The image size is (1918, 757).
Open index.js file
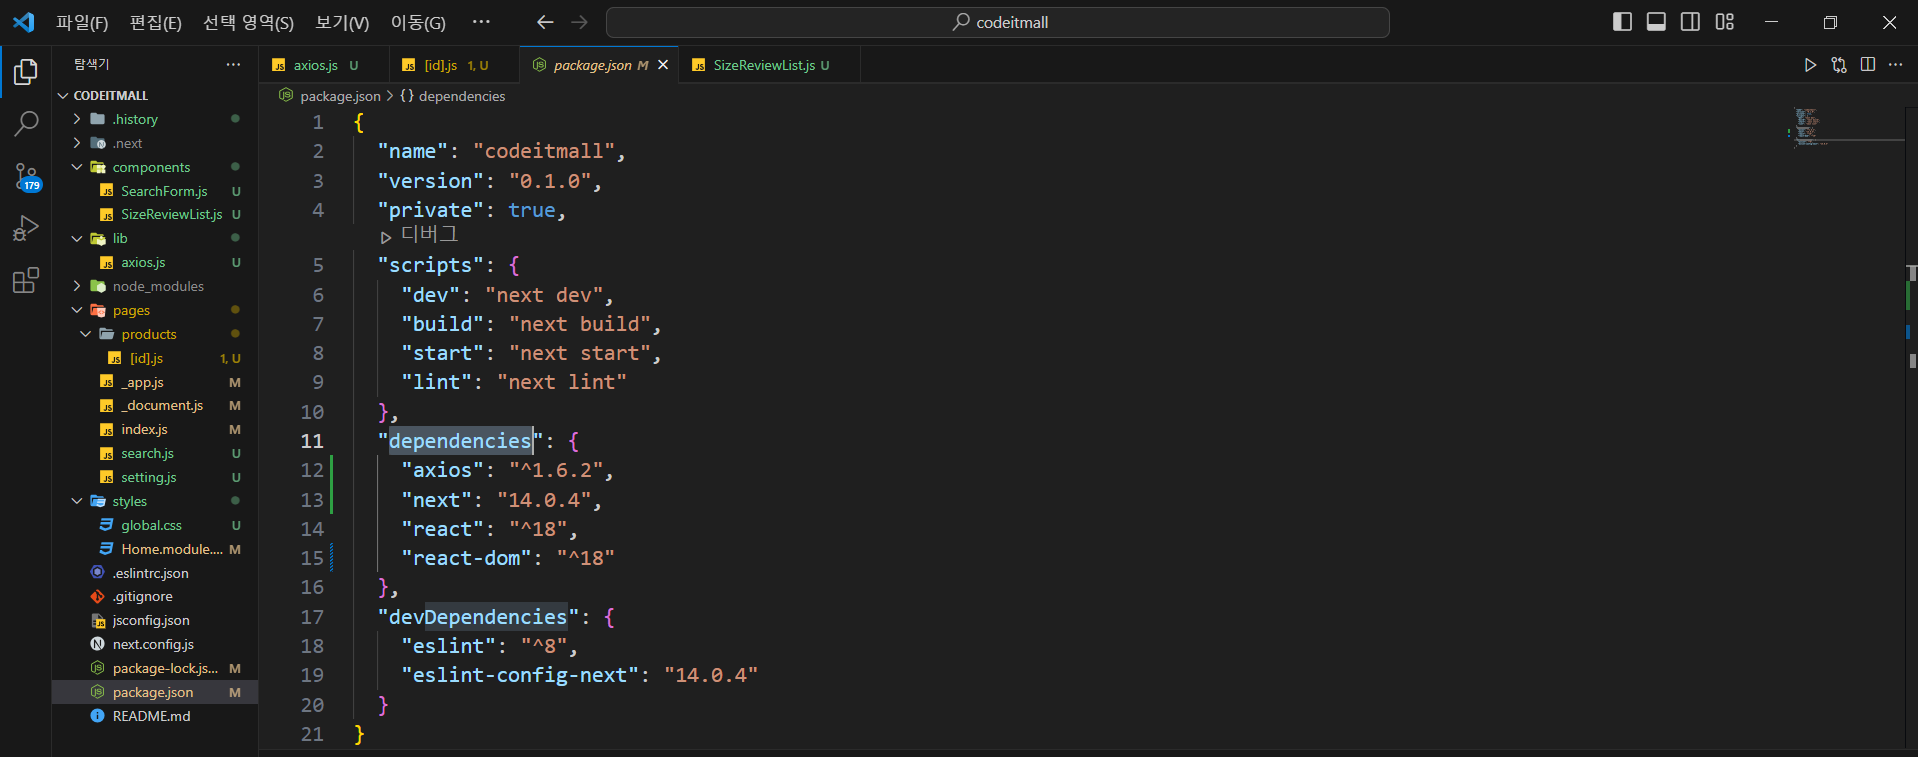pos(155,429)
